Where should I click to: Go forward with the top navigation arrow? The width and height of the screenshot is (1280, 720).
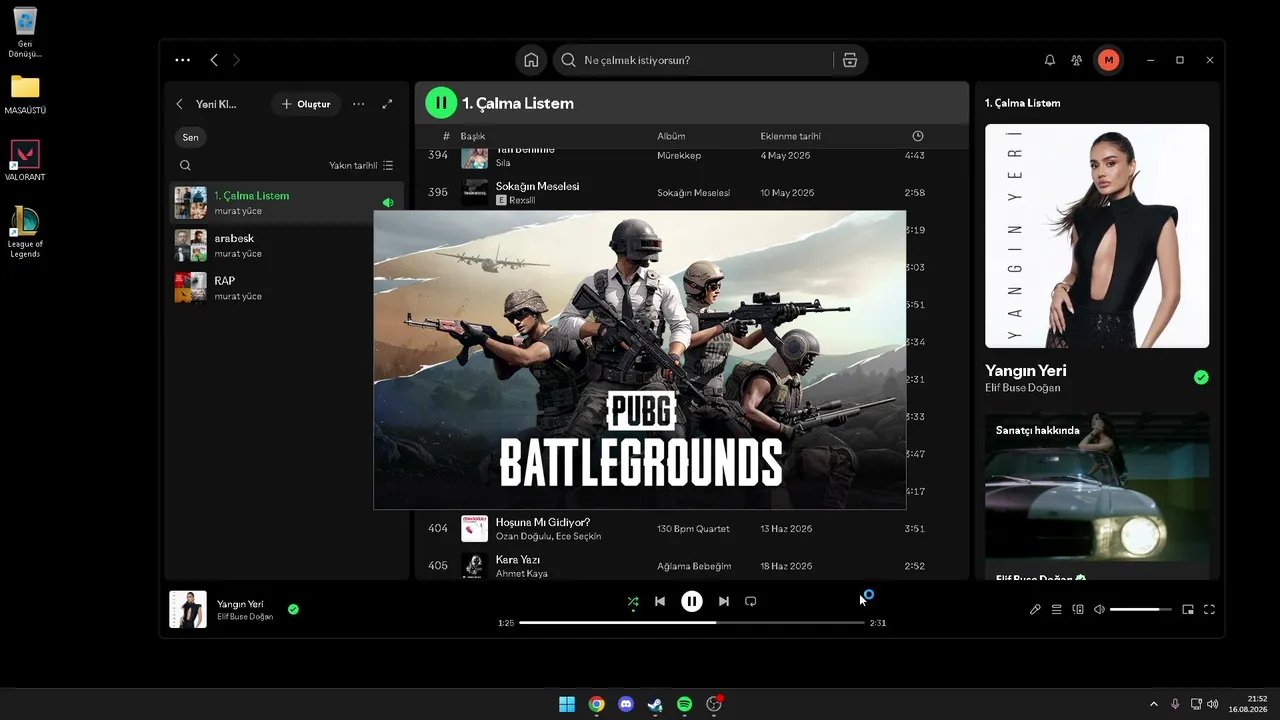[x=236, y=60]
